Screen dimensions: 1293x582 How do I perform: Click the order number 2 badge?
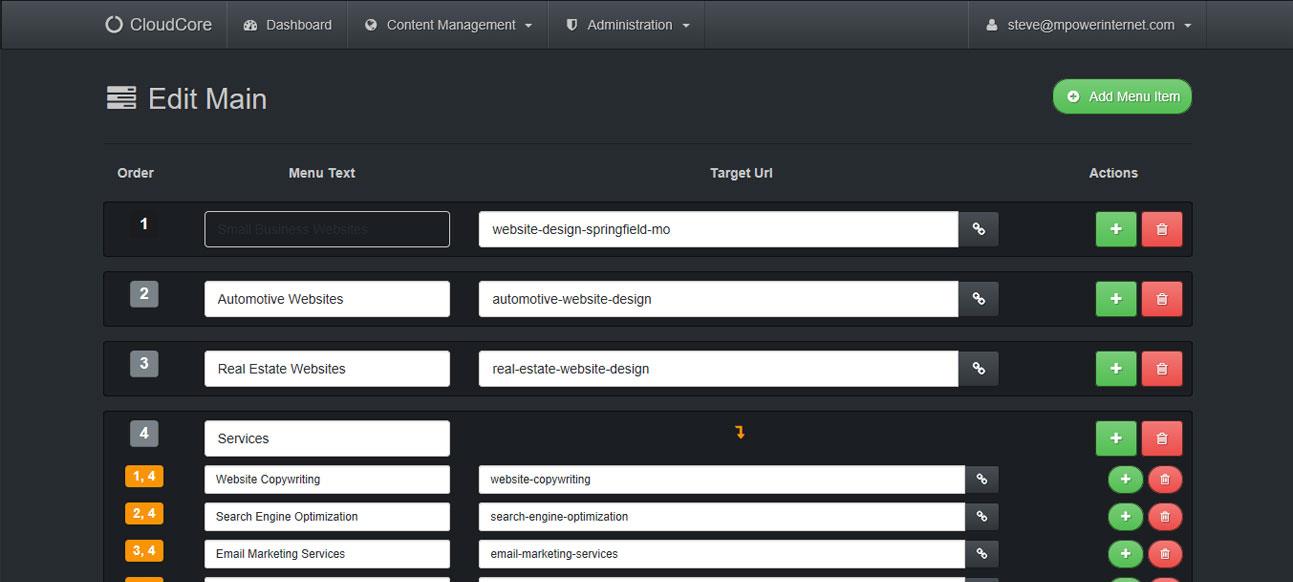(x=144, y=294)
